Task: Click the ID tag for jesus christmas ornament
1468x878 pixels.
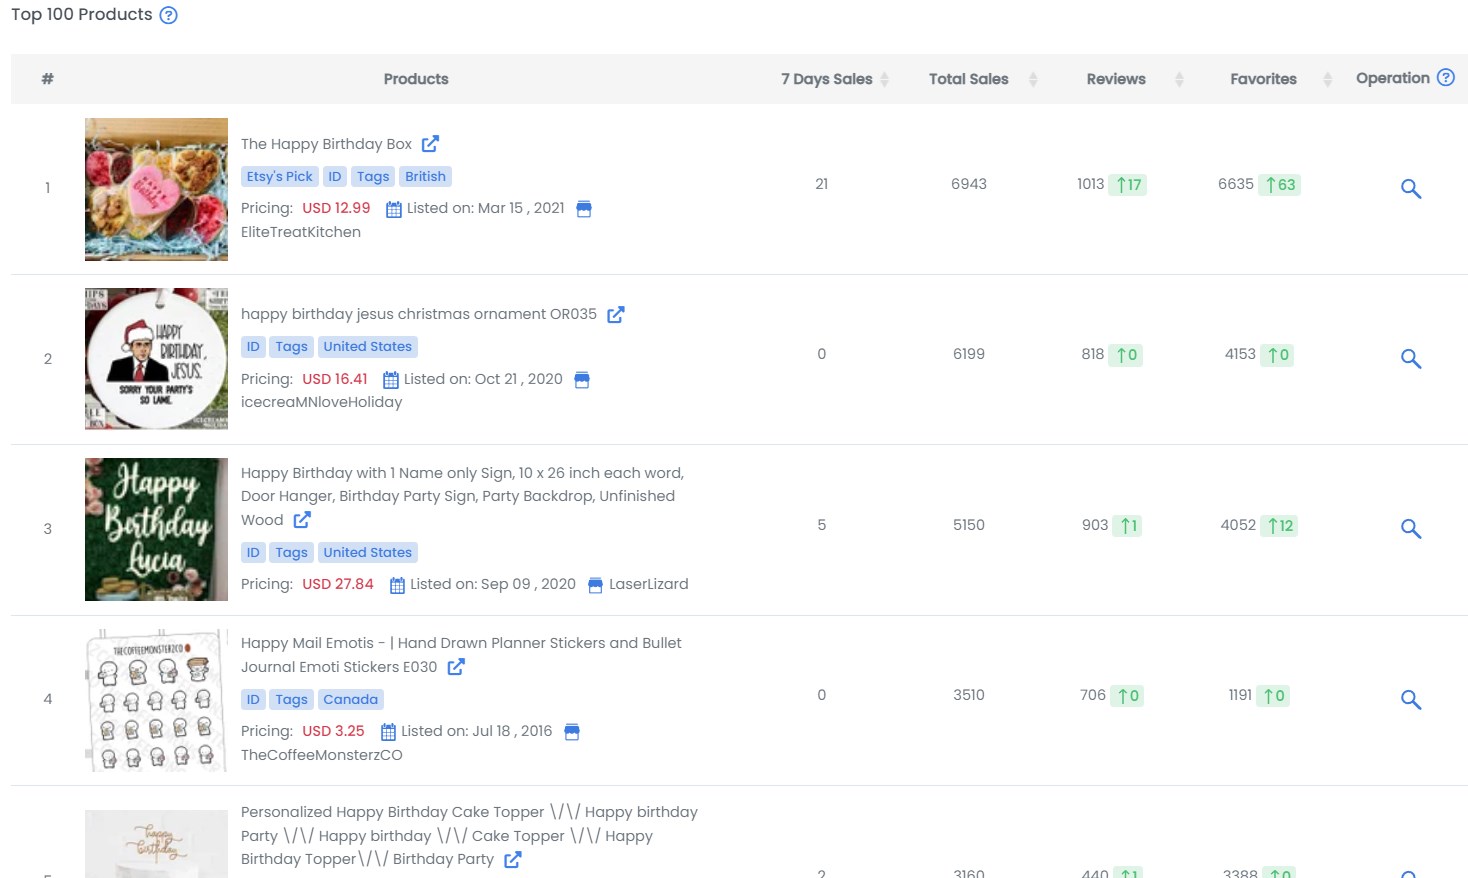Action: click(x=253, y=346)
